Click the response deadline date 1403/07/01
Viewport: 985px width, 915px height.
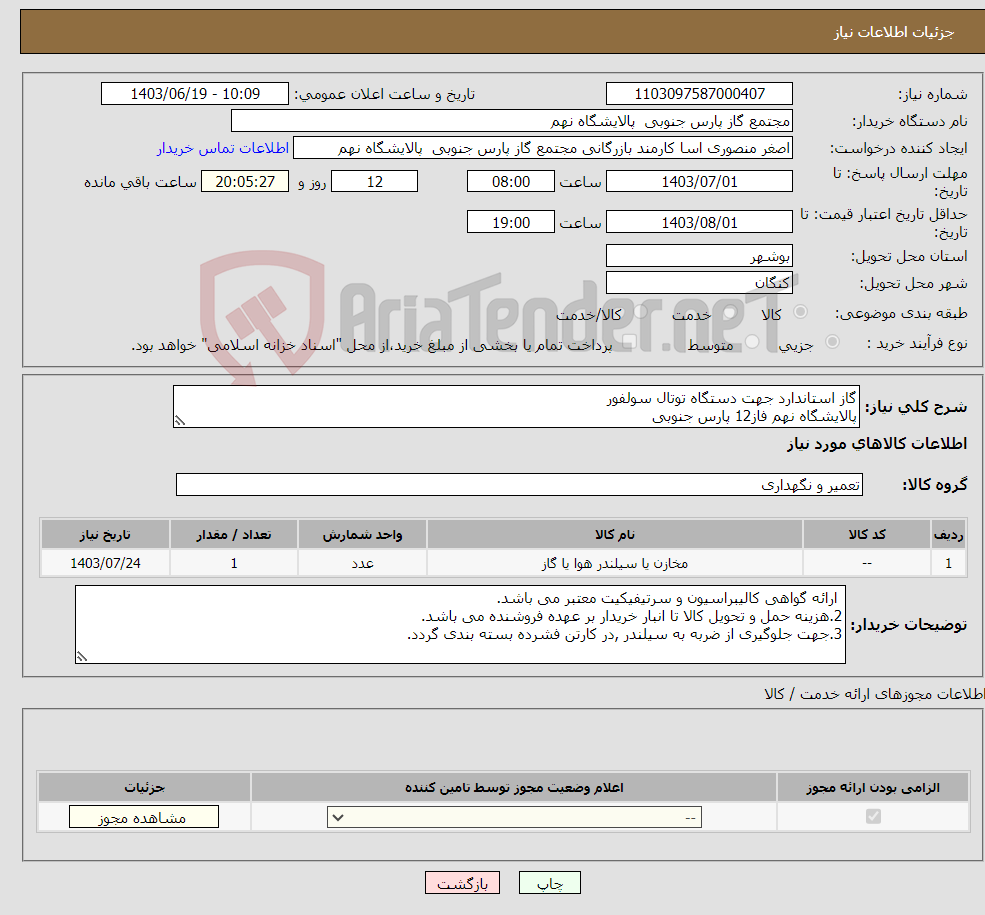699,181
